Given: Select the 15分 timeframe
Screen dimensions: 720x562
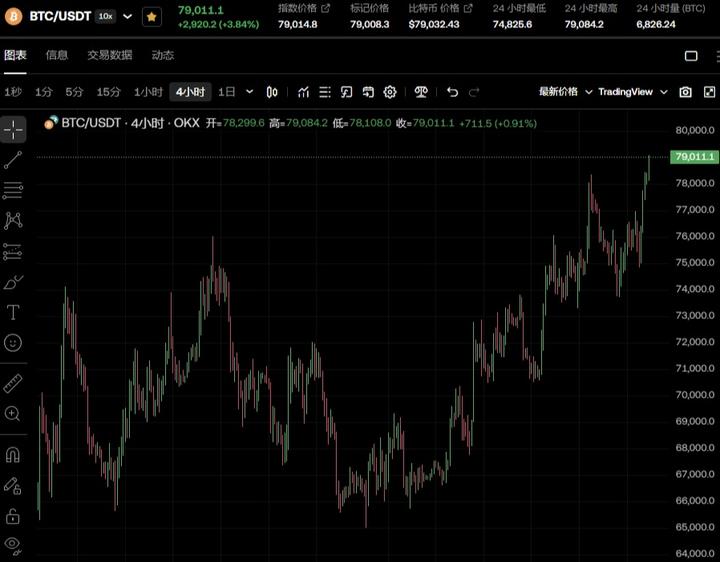Looking at the screenshot, I should [x=108, y=92].
